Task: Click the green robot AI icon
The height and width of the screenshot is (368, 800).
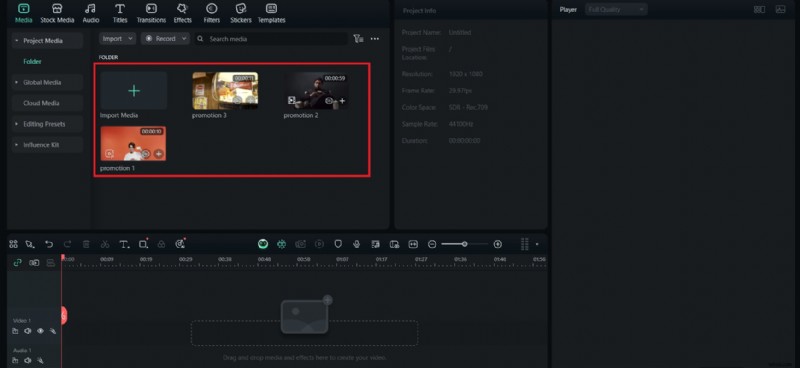Action: click(x=282, y=244)
